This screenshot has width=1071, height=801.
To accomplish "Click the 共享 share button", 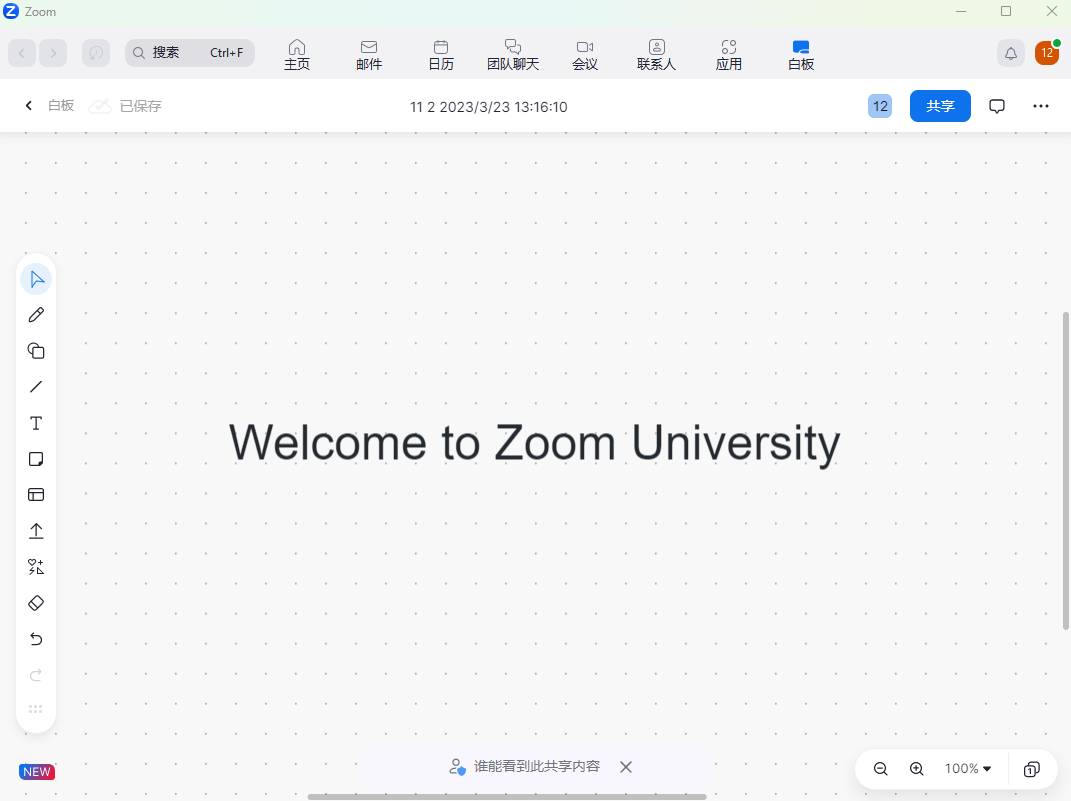I will (940, 106).
